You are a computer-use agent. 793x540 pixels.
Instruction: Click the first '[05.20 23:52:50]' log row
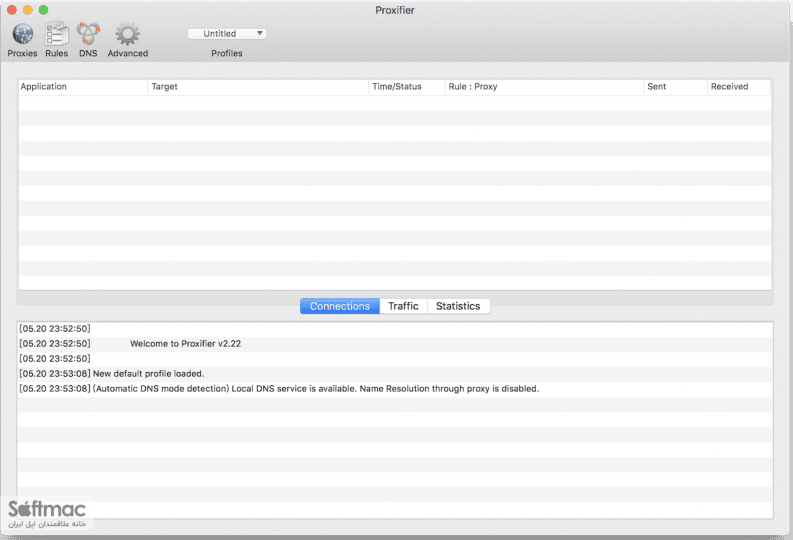pos(395,329)
